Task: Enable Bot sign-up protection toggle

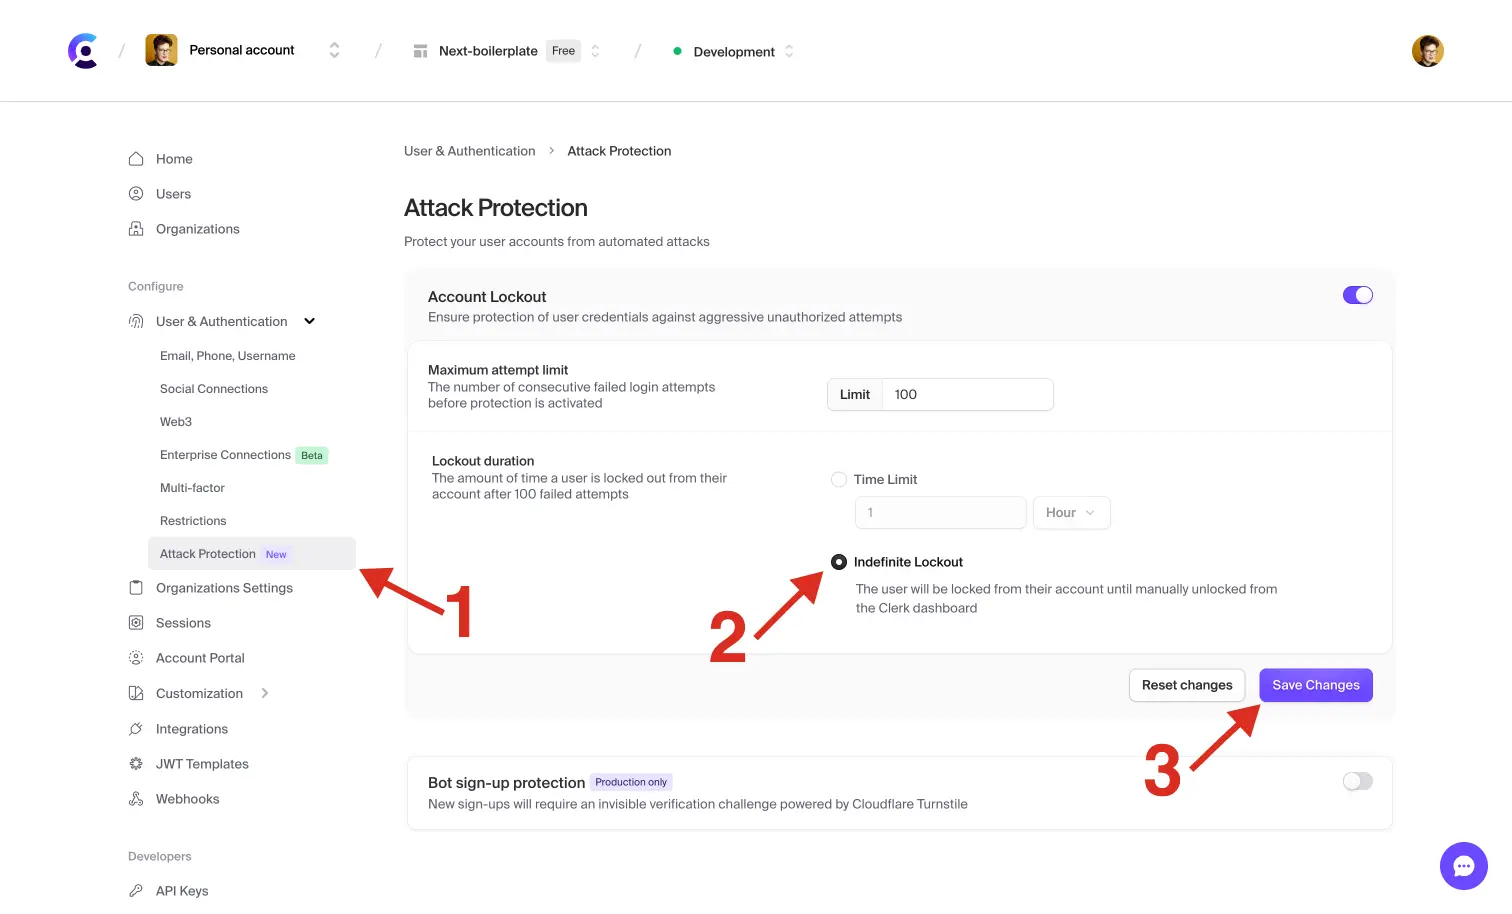Action: 1357,781
